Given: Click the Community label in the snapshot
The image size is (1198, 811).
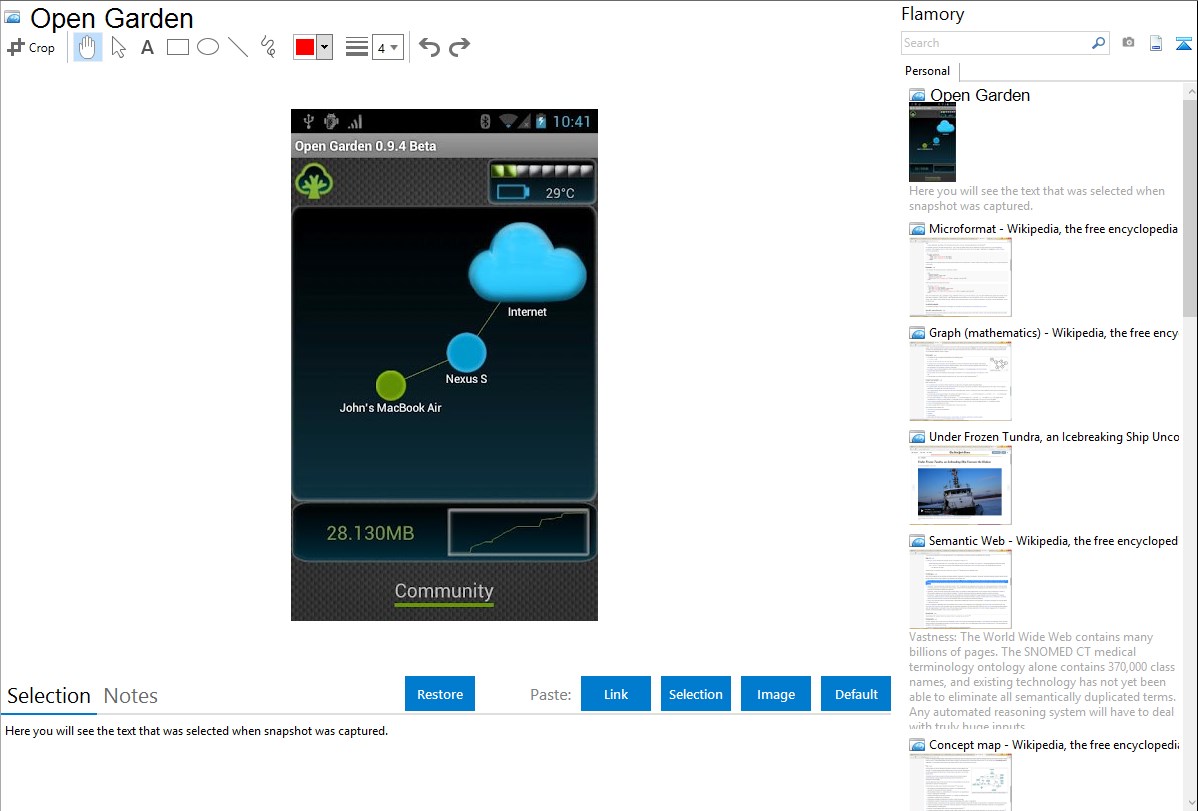Looking at the screenshot, I should pos(444,590).
